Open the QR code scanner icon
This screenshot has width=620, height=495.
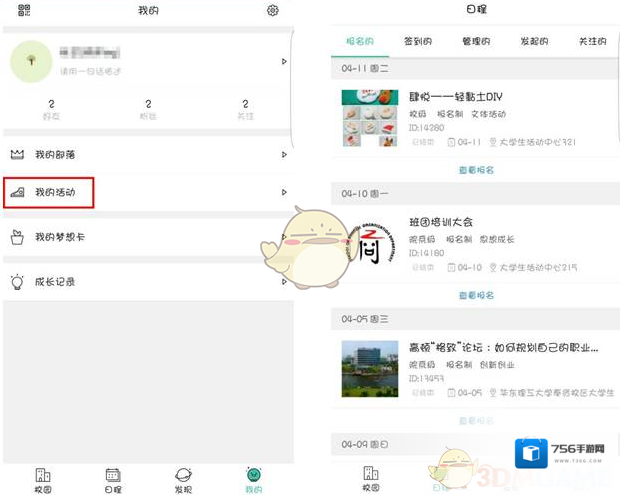[24, 10]
